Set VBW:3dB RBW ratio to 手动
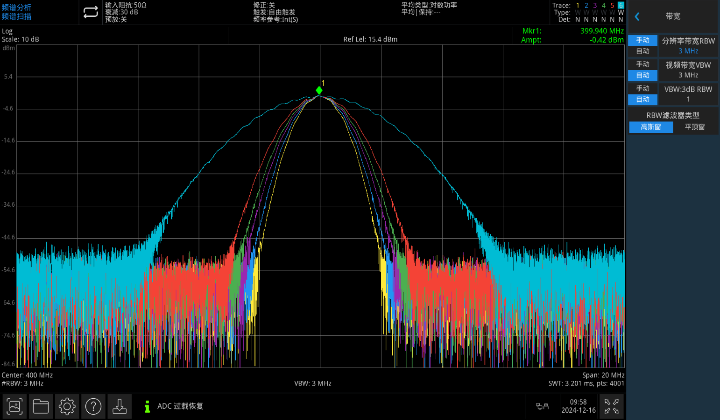 641,88
